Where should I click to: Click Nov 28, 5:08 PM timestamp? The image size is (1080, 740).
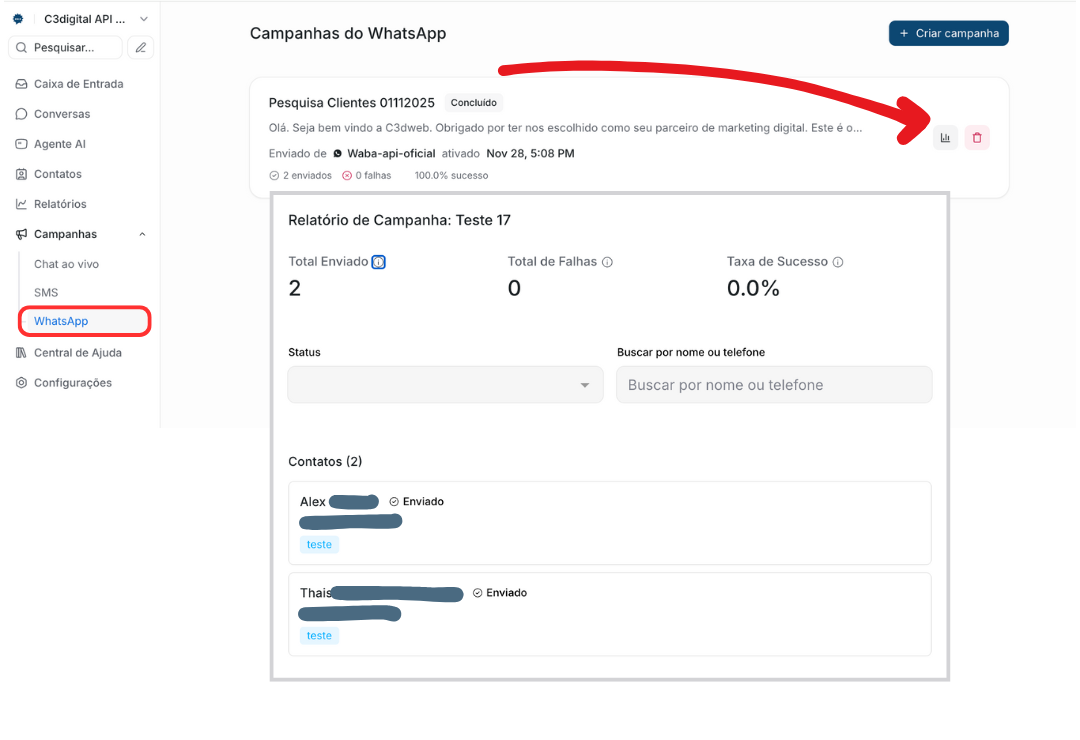coord(530,154)
